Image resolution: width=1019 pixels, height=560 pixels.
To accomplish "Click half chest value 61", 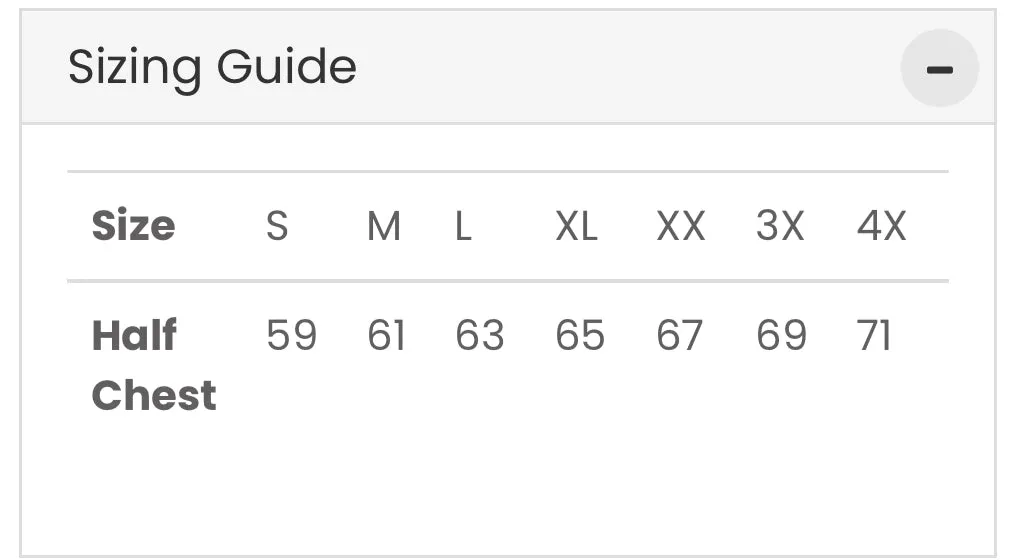I will (386, 336).
